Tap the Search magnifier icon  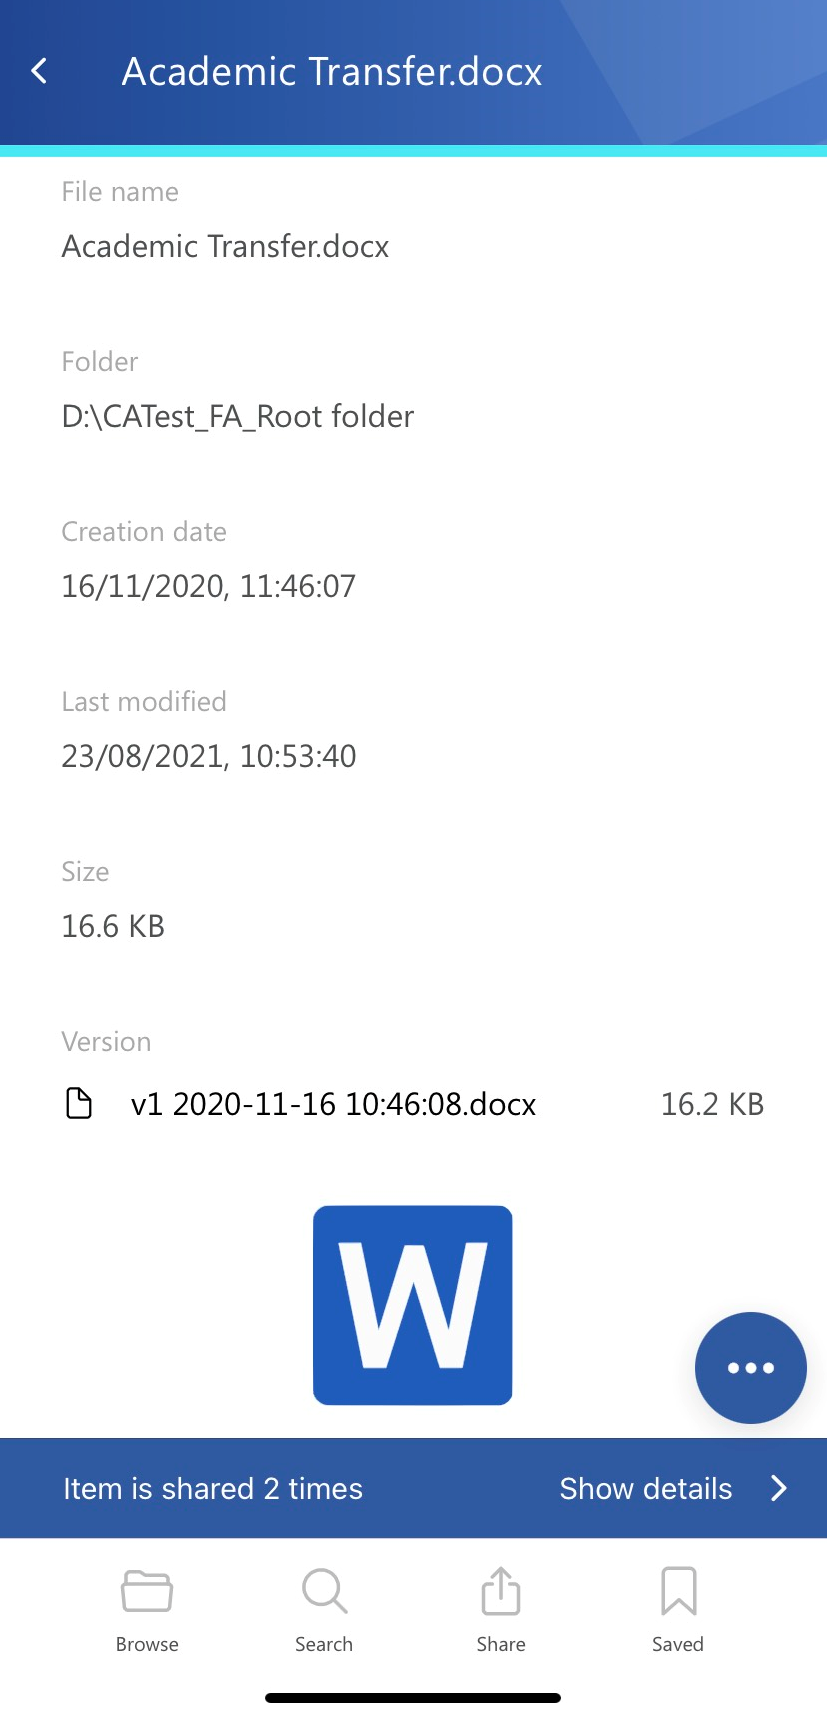(324, 1590)
